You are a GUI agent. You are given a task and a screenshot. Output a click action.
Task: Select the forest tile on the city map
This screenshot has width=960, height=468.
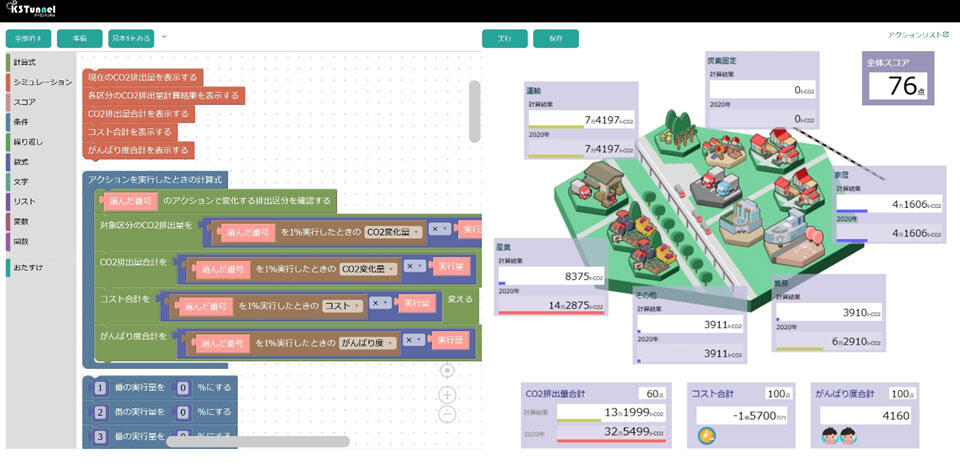[x=677, y=132]
